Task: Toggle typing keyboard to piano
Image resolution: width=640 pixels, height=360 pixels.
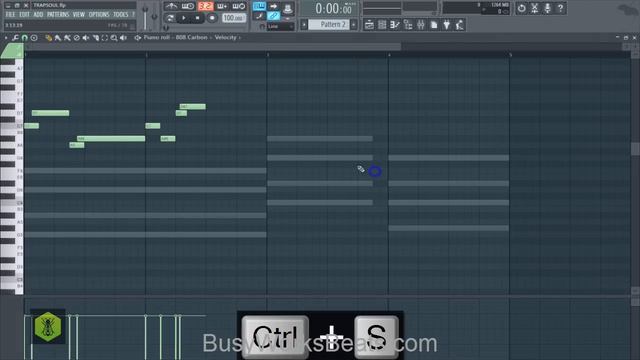Action: pyautogui.click(x=259, y=6)
